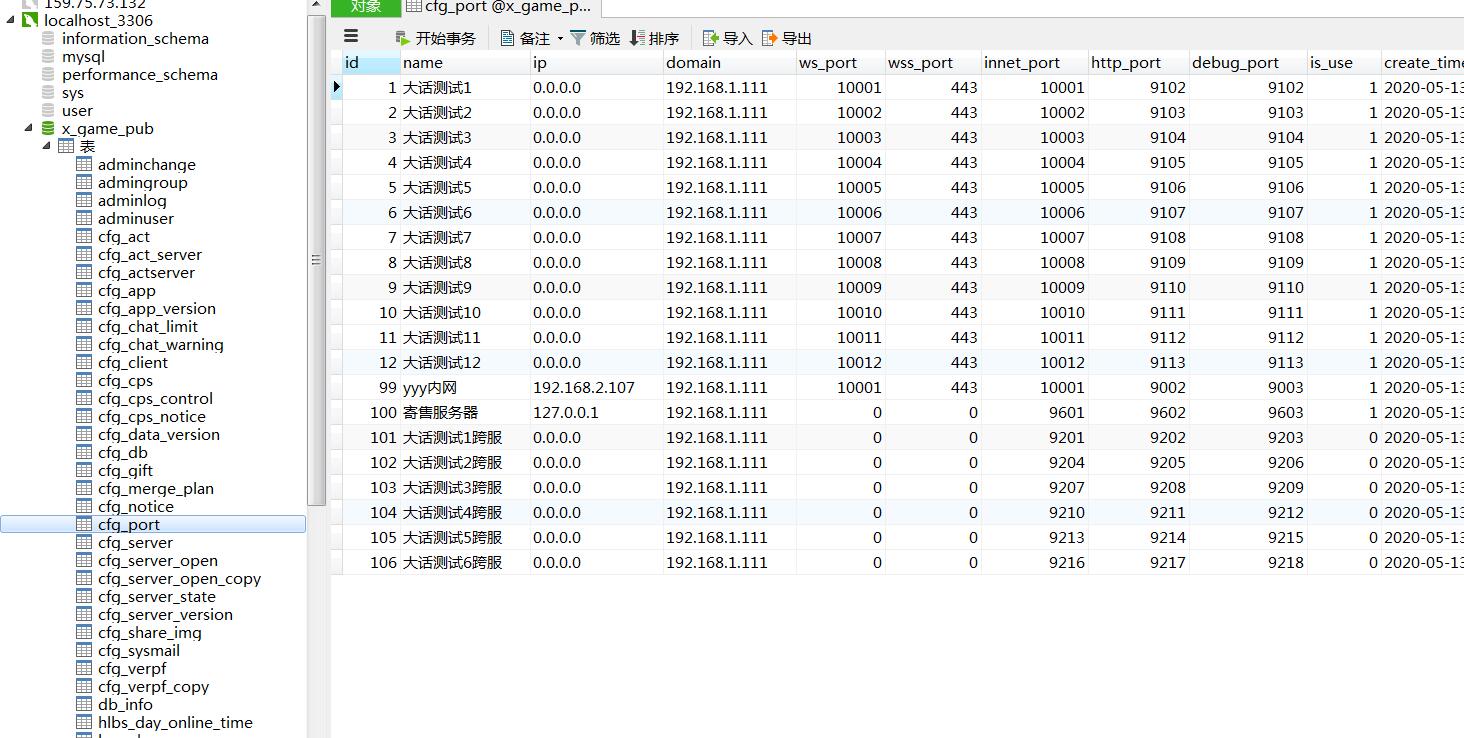Click the table icon beside cfg_server
Image resolution: width=1464 pixels, height=738 pixels.
tap(85, 543)
